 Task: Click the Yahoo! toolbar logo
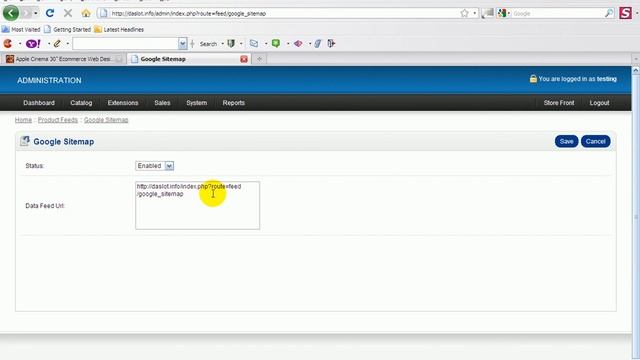33,43
